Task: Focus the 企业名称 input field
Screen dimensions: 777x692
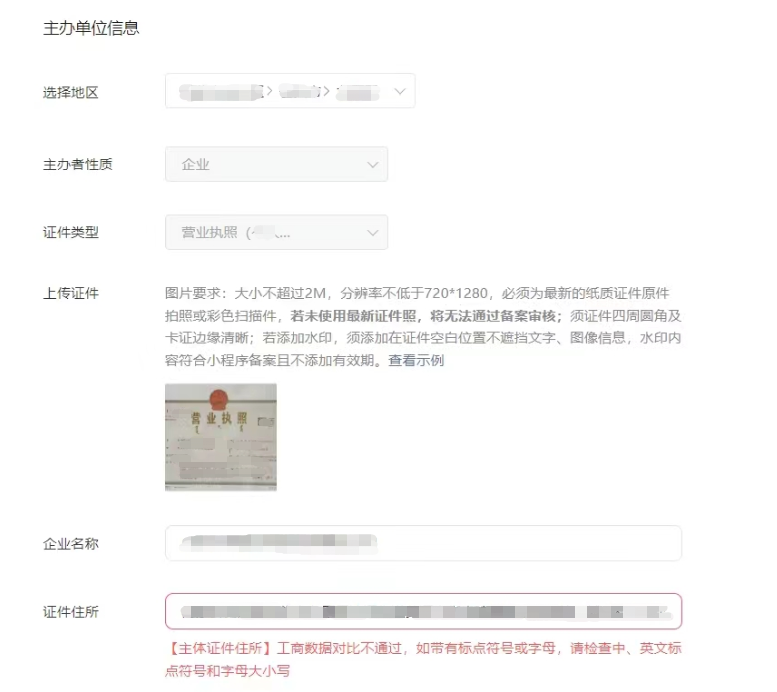Action: coord(423,543)
